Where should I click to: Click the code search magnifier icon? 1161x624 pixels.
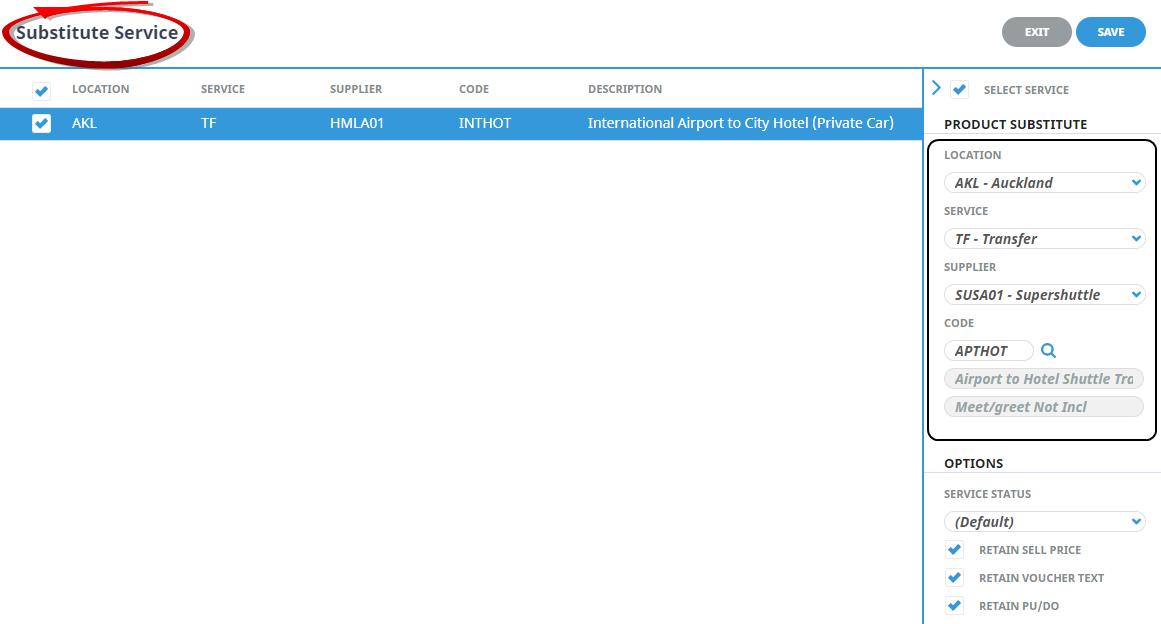(x=1048, y=351)
